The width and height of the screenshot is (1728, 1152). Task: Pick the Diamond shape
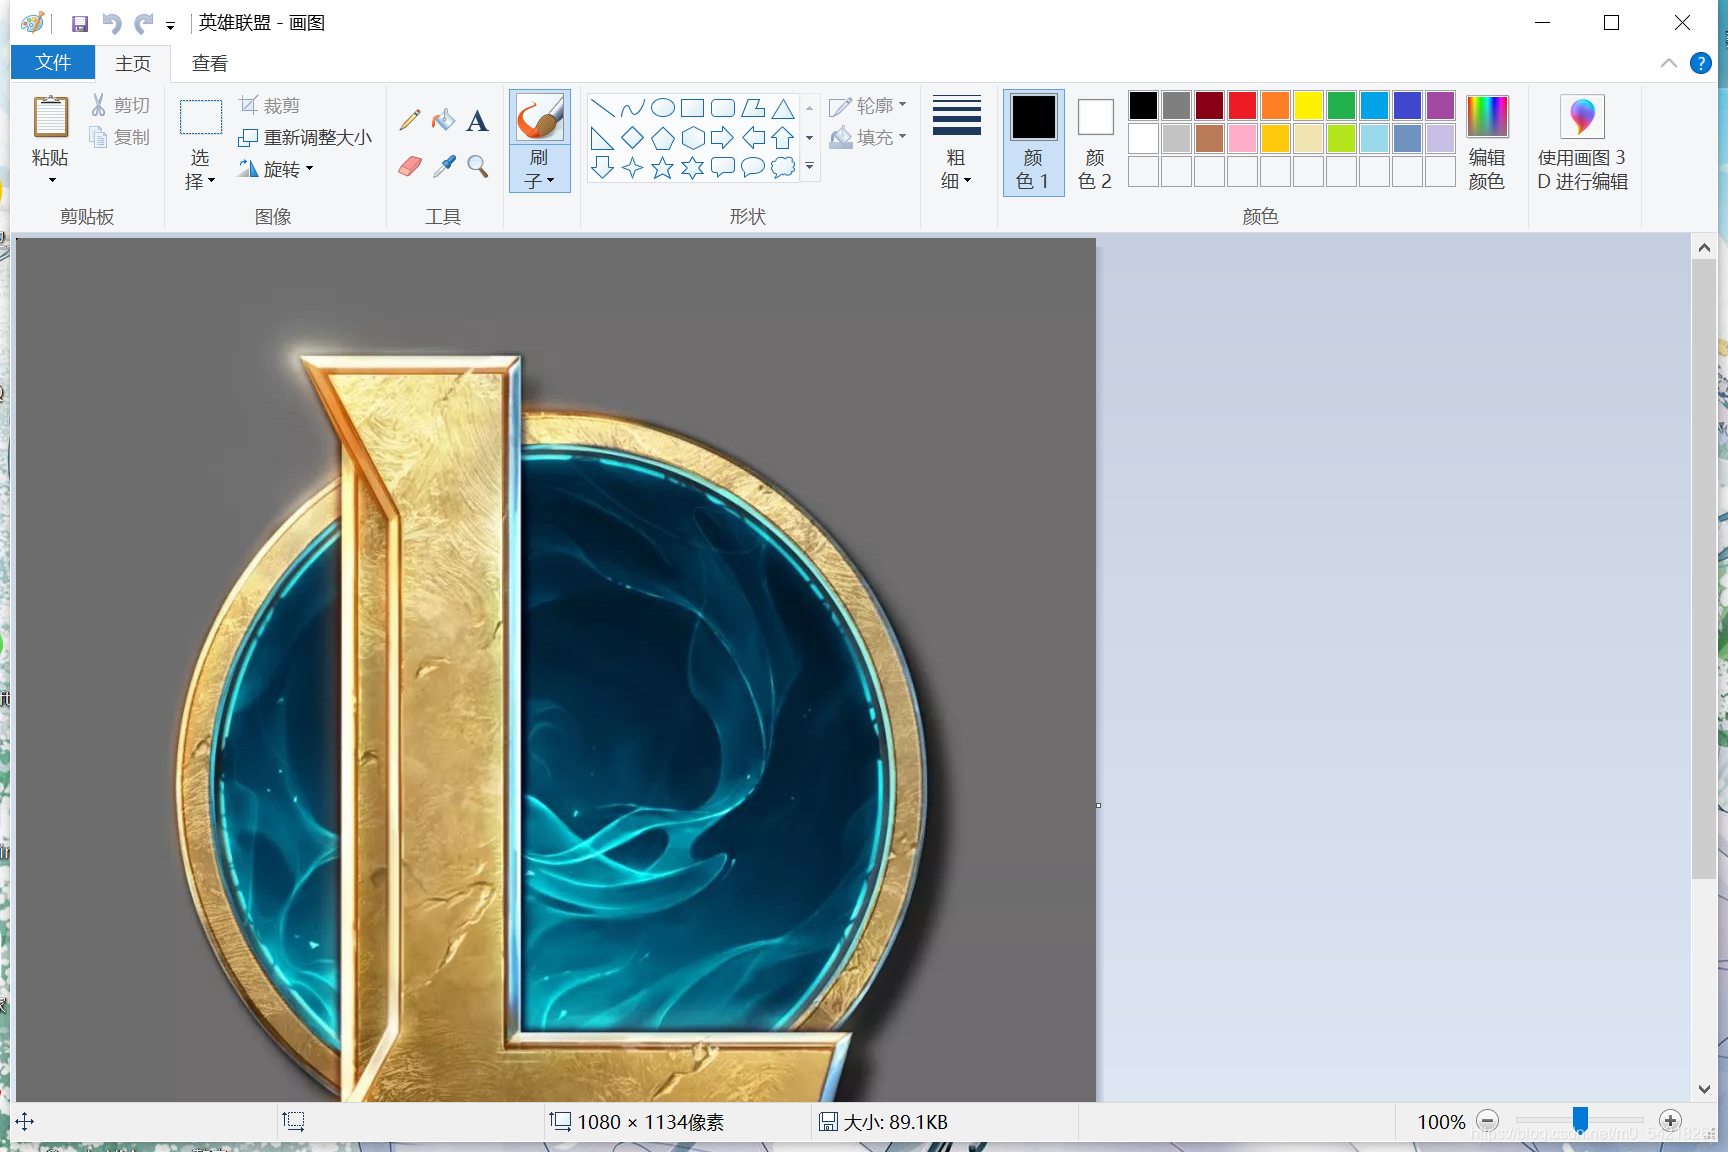632,138
